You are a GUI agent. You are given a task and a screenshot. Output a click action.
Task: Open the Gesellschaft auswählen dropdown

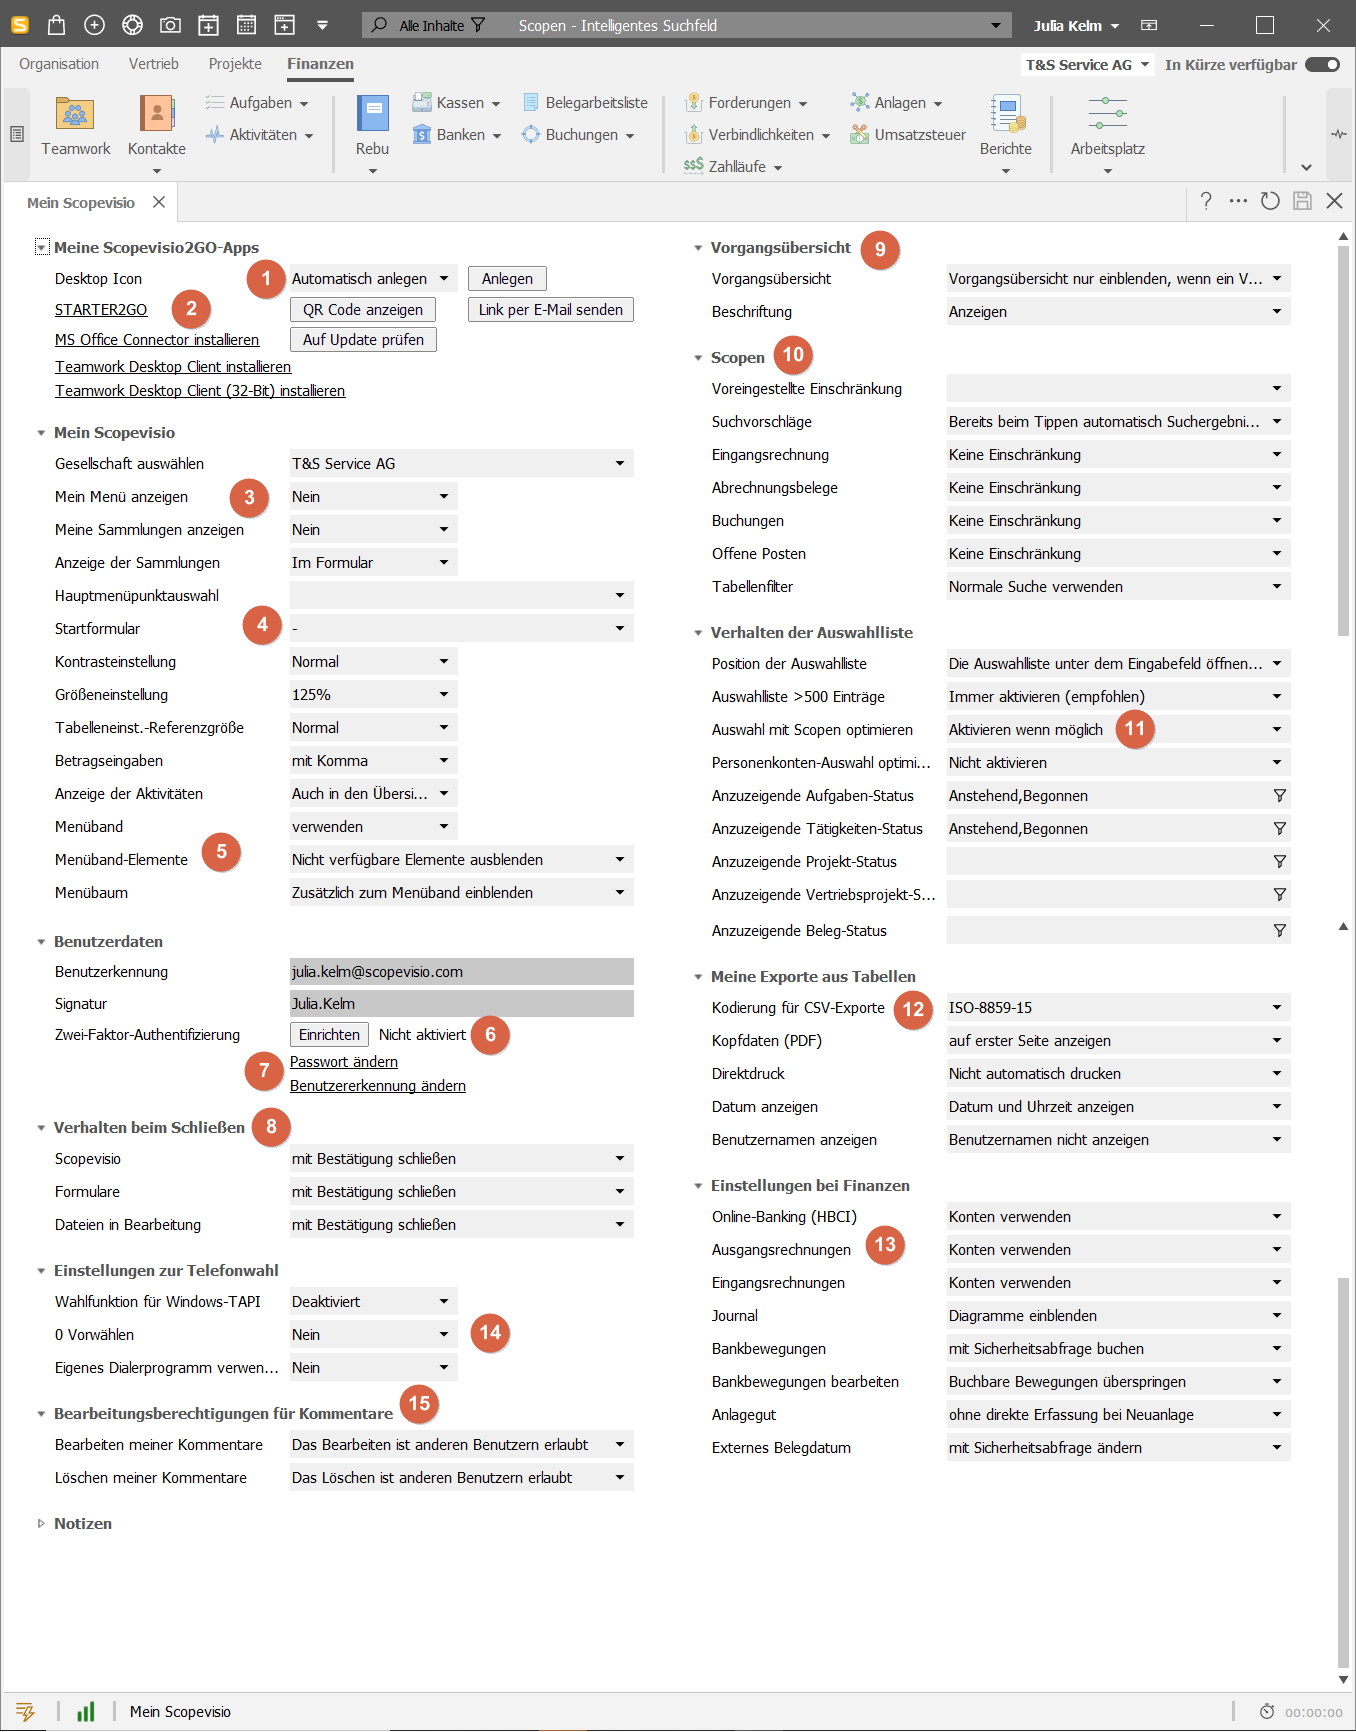pyautogui.click(x=461, y=464)
